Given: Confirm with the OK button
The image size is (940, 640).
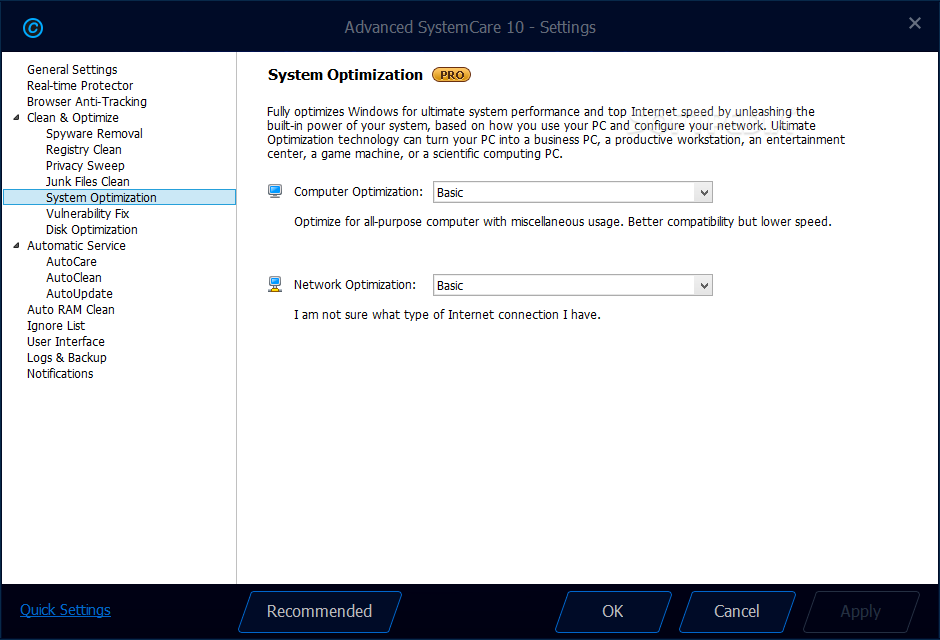Looking at the screenshot, I should coord(613,612).
